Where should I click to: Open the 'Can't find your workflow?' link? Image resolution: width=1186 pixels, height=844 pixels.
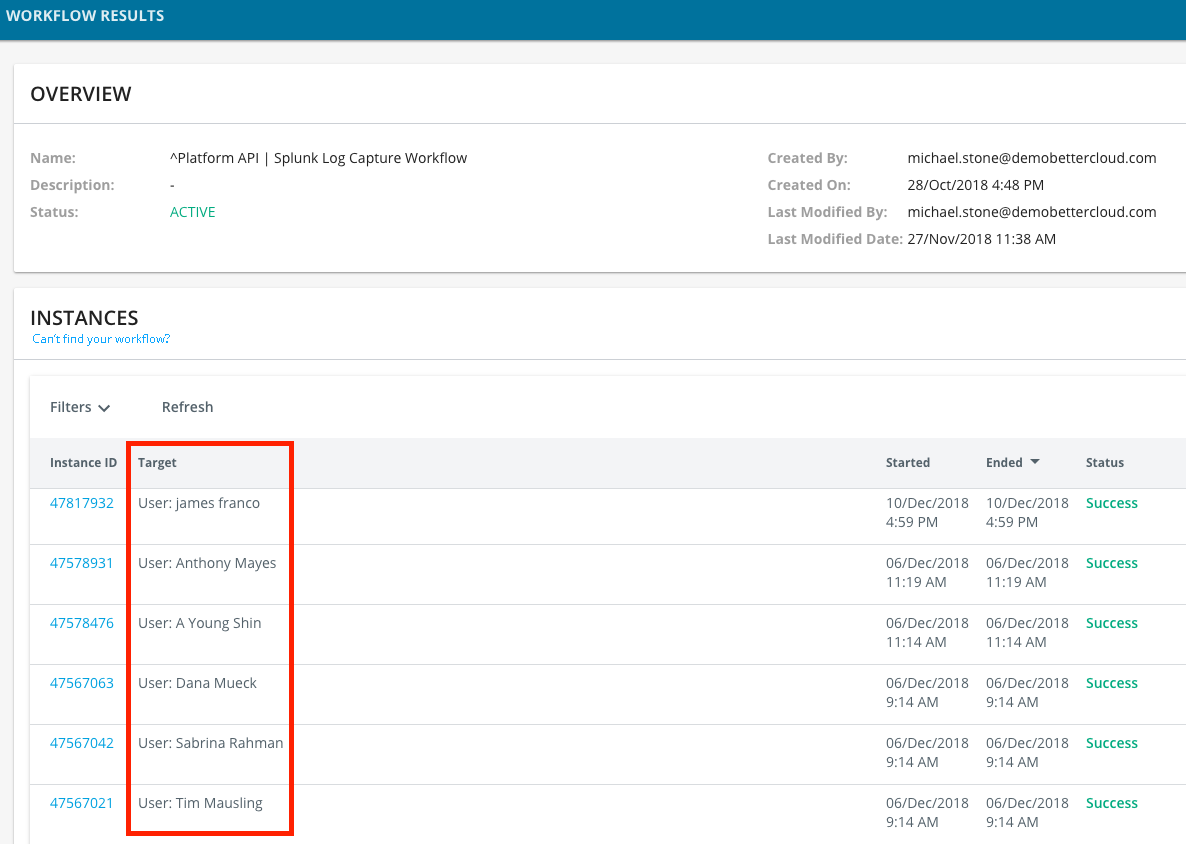[101, 339]
